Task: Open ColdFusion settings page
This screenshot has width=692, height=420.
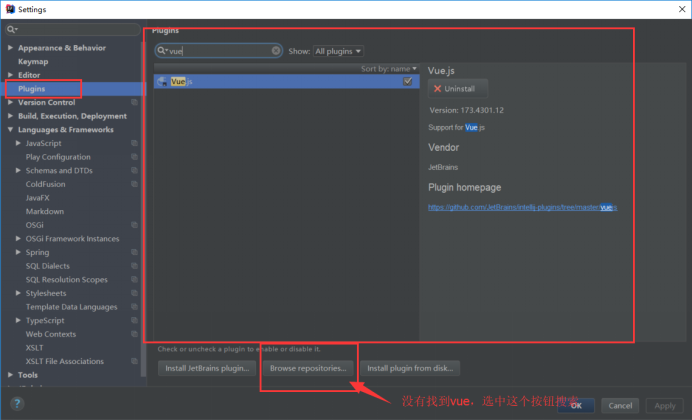Action: (x=45, y=184)
